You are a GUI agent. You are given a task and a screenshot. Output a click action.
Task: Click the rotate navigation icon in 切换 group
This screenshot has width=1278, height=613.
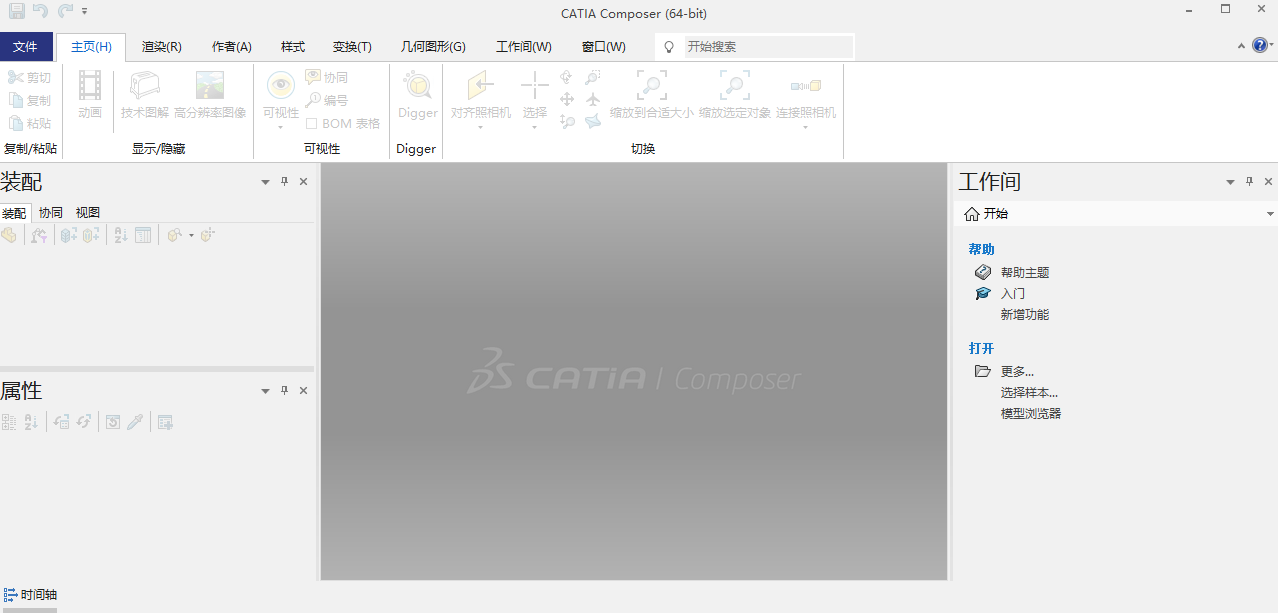point(567,77)
